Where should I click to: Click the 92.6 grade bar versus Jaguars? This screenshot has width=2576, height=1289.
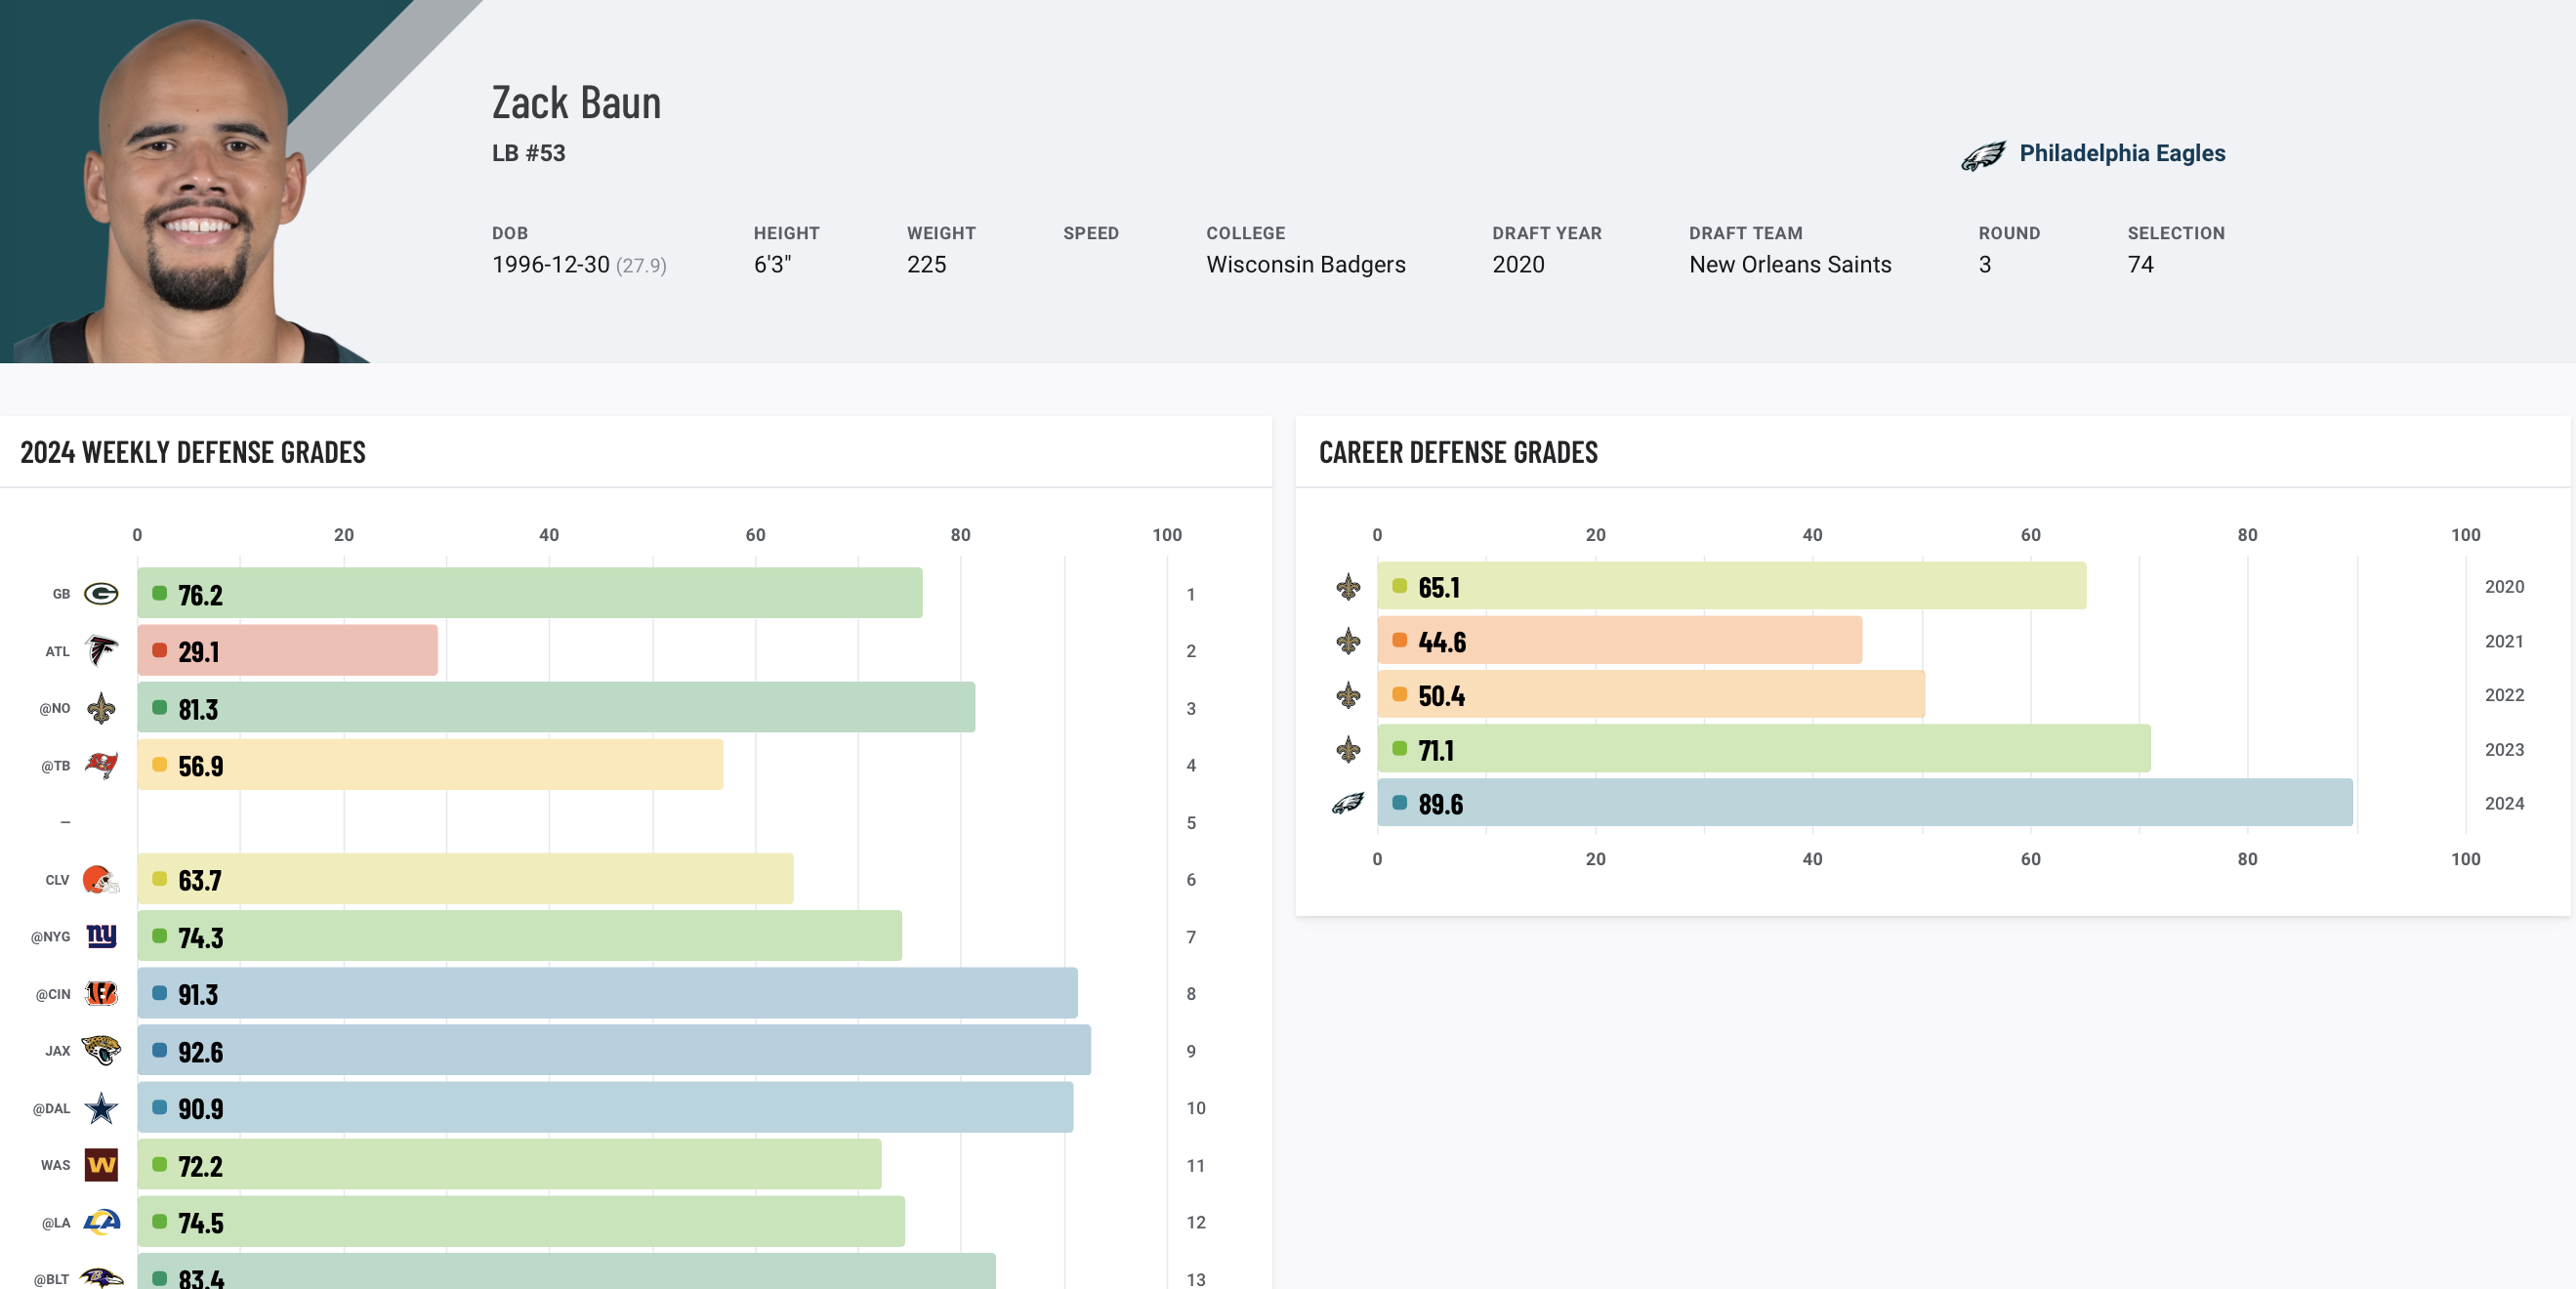click(614, 1050)
